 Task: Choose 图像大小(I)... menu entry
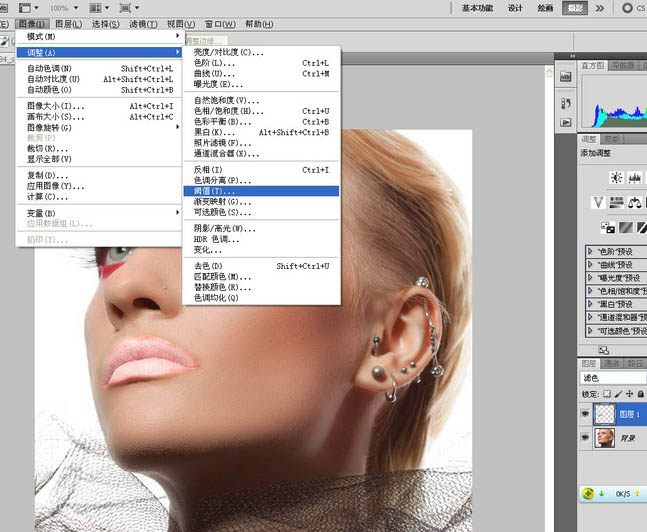[99, 106]
